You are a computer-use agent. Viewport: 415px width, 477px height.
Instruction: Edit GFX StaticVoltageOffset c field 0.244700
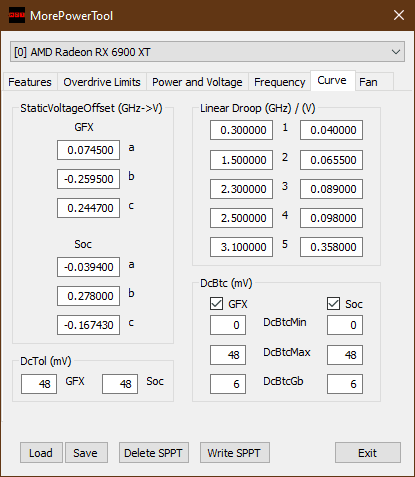pos(88,208)
